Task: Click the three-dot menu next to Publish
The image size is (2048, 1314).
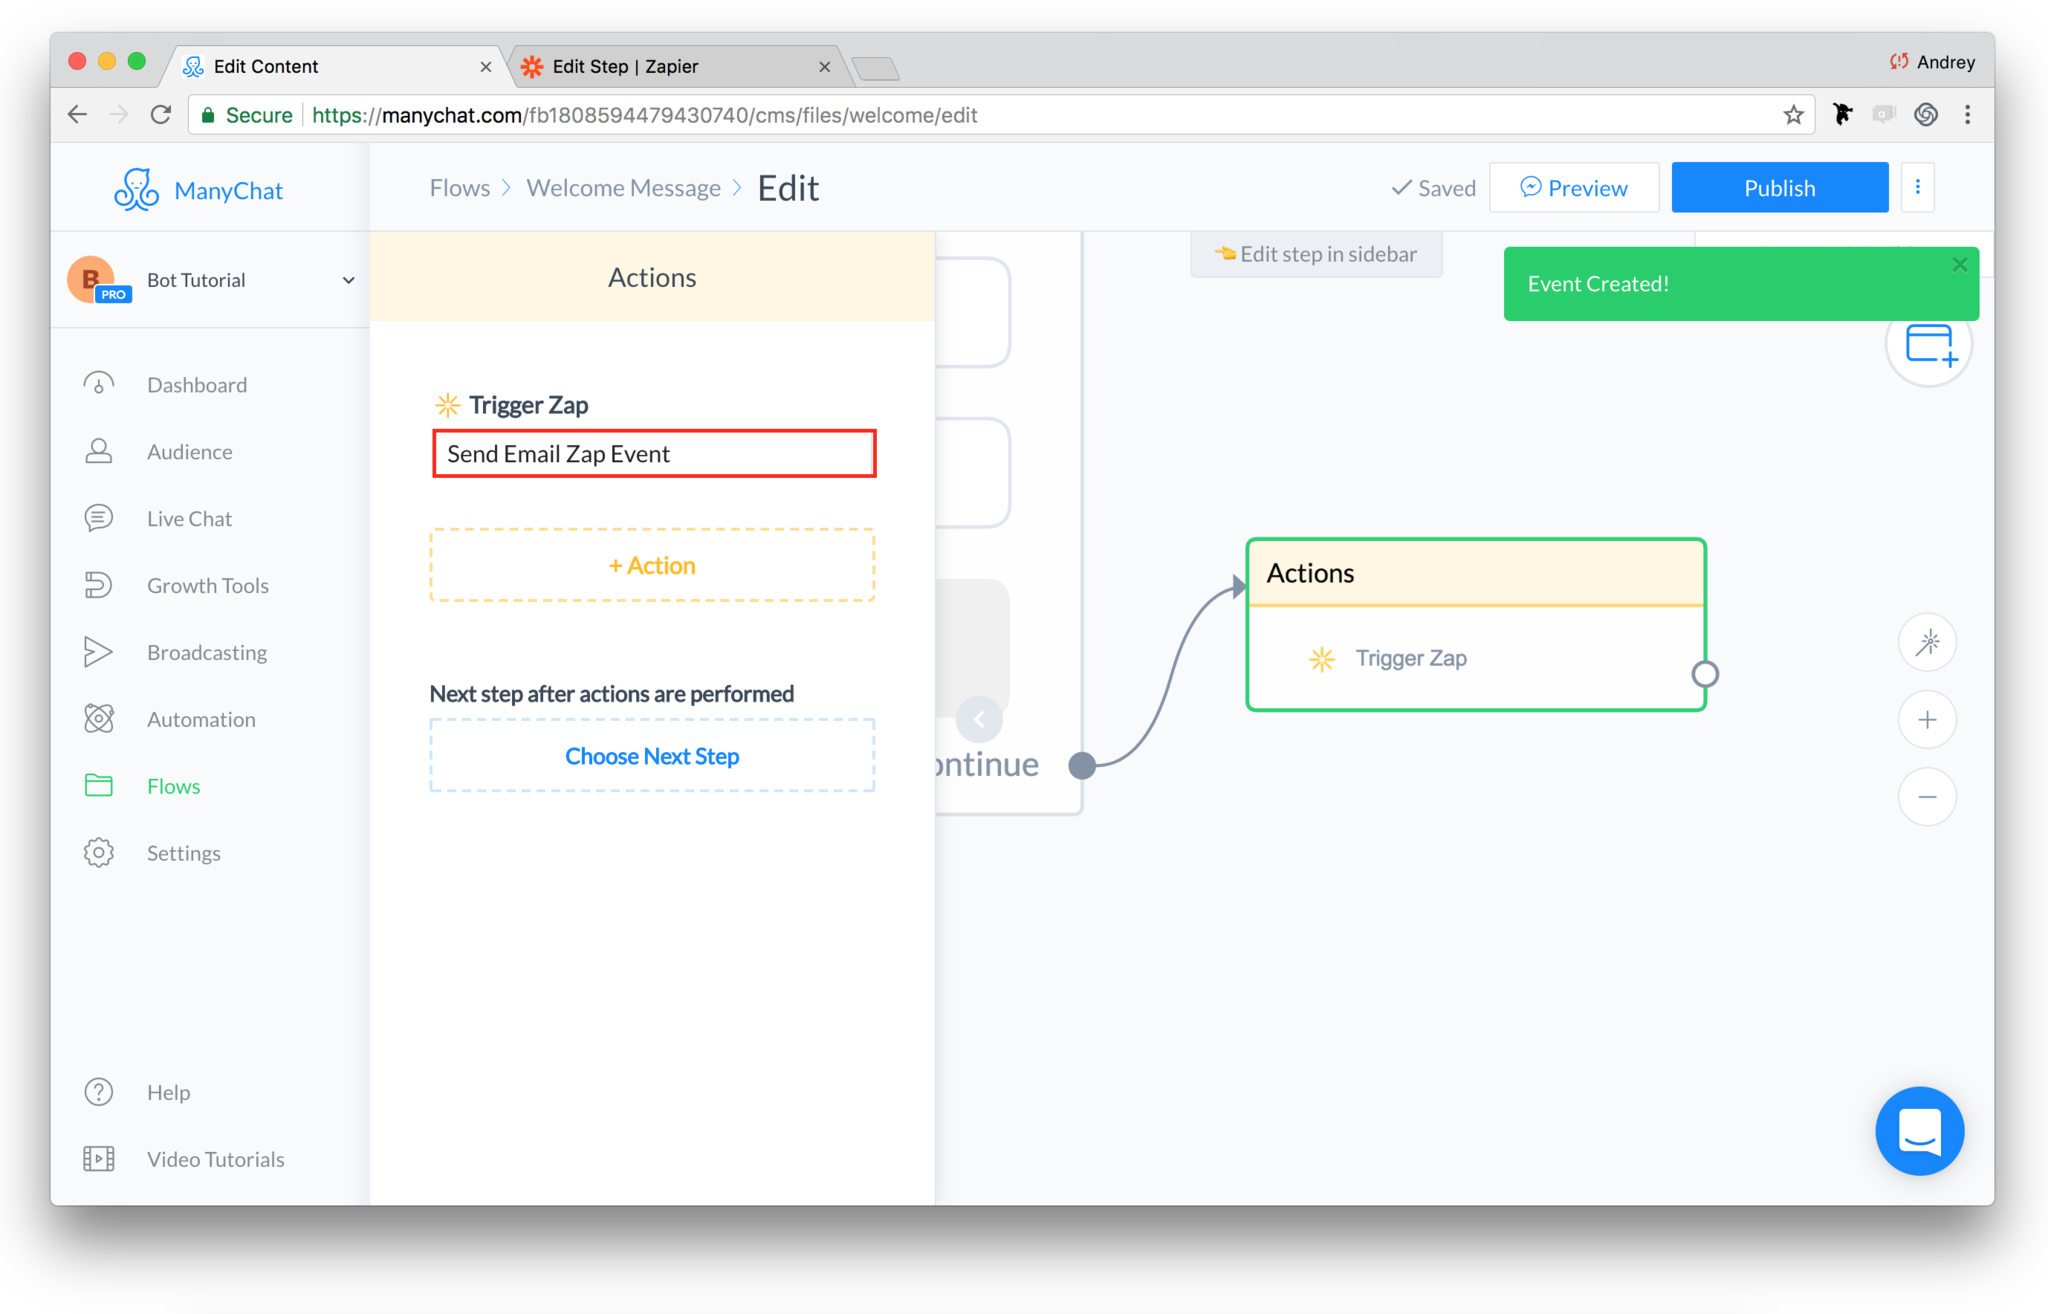Action: pos(1918,187)
